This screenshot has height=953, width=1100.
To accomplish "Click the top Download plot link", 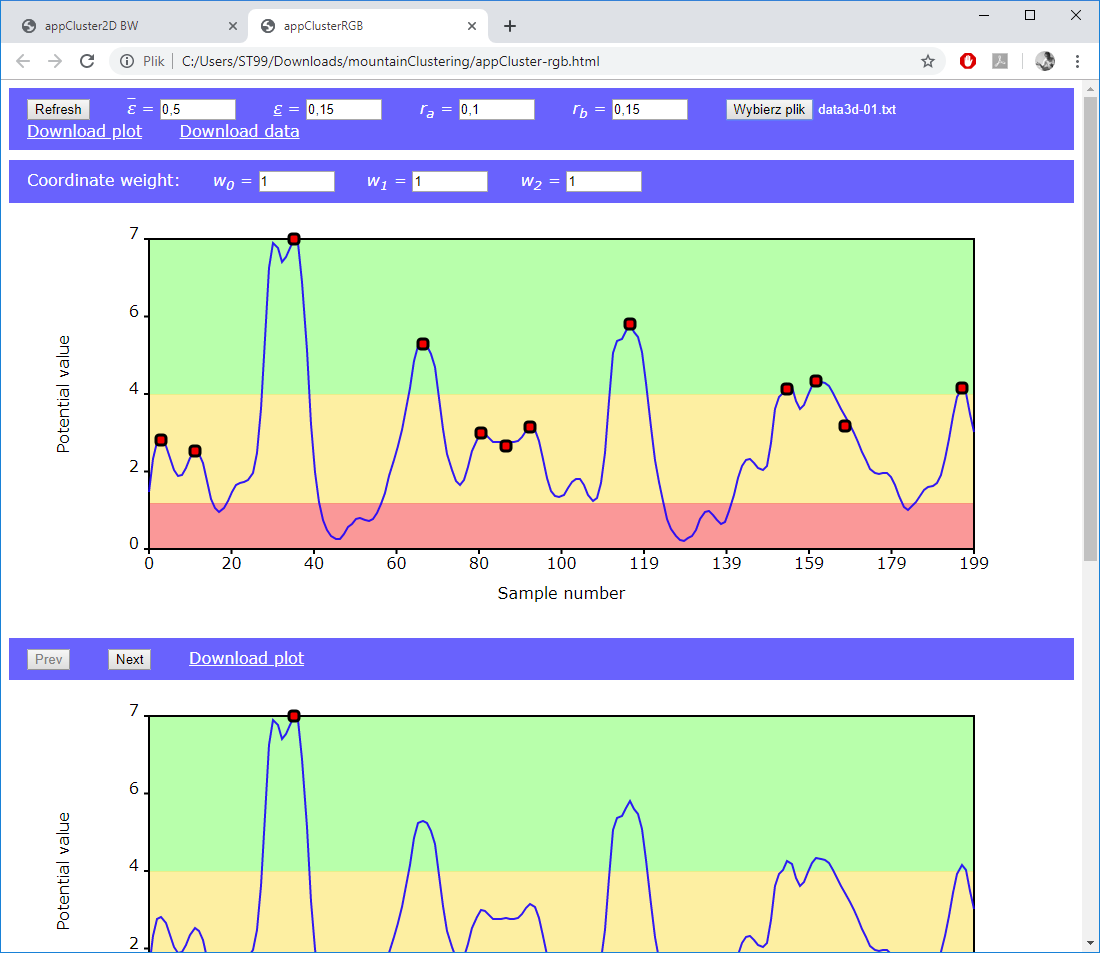I will click(x=84, y=131).
